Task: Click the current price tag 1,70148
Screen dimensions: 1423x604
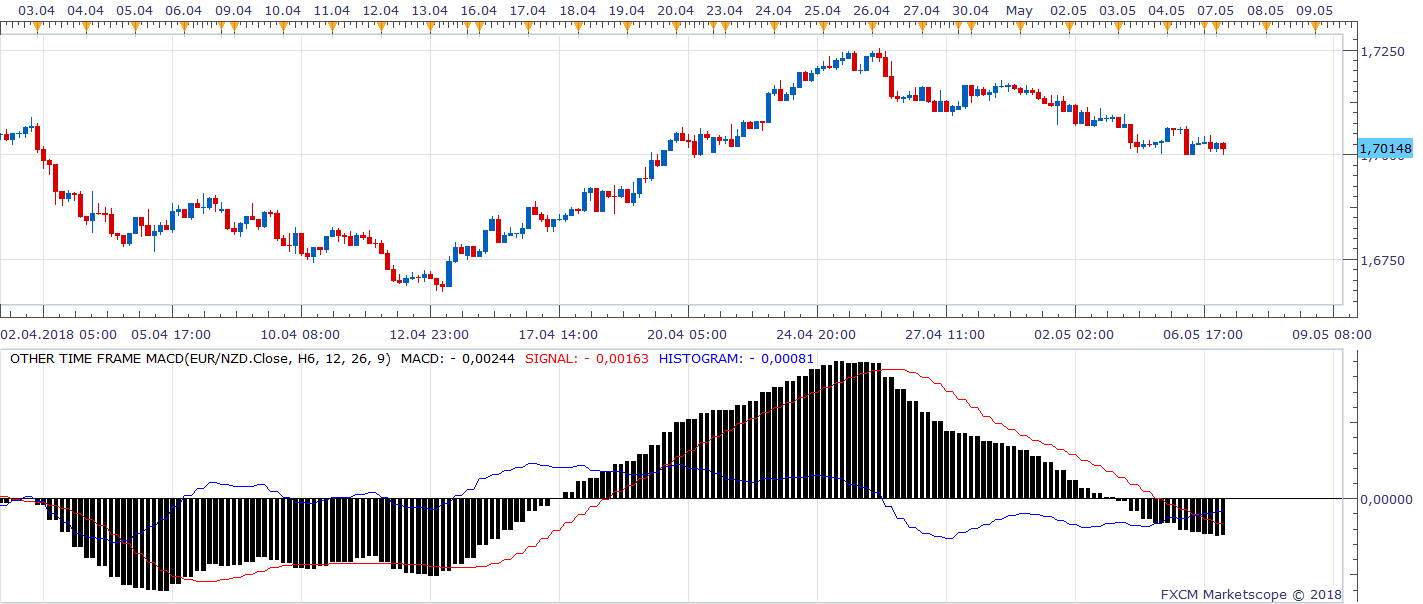Action: click(x=1385, y=149)
